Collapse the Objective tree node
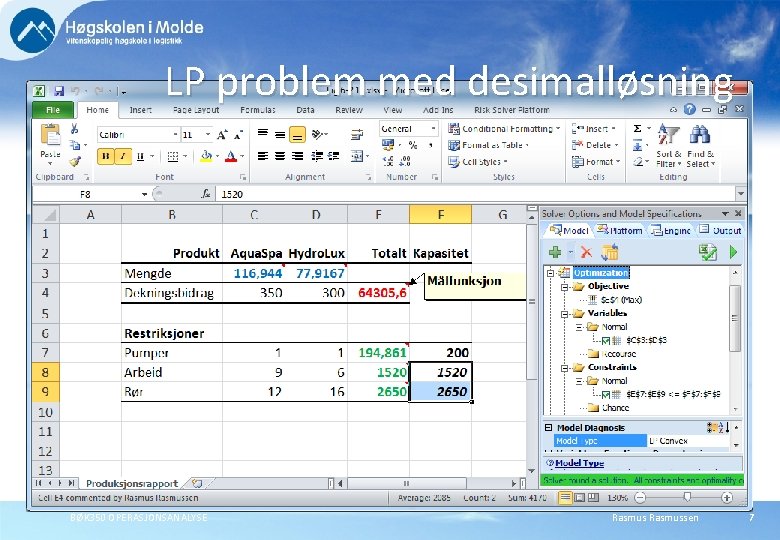The width and height of the screenshot is (780, 540). pos(564,287)
